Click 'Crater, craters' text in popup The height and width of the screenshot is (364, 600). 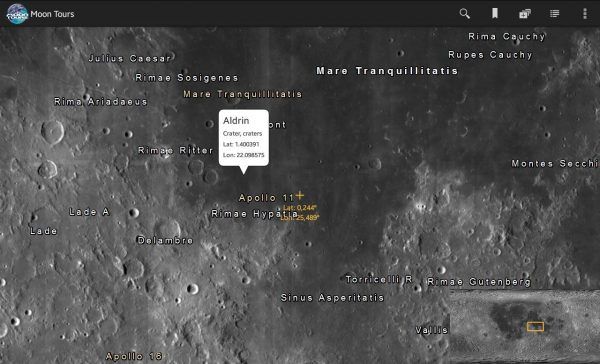pyautogui.click(x=243, y=134)
